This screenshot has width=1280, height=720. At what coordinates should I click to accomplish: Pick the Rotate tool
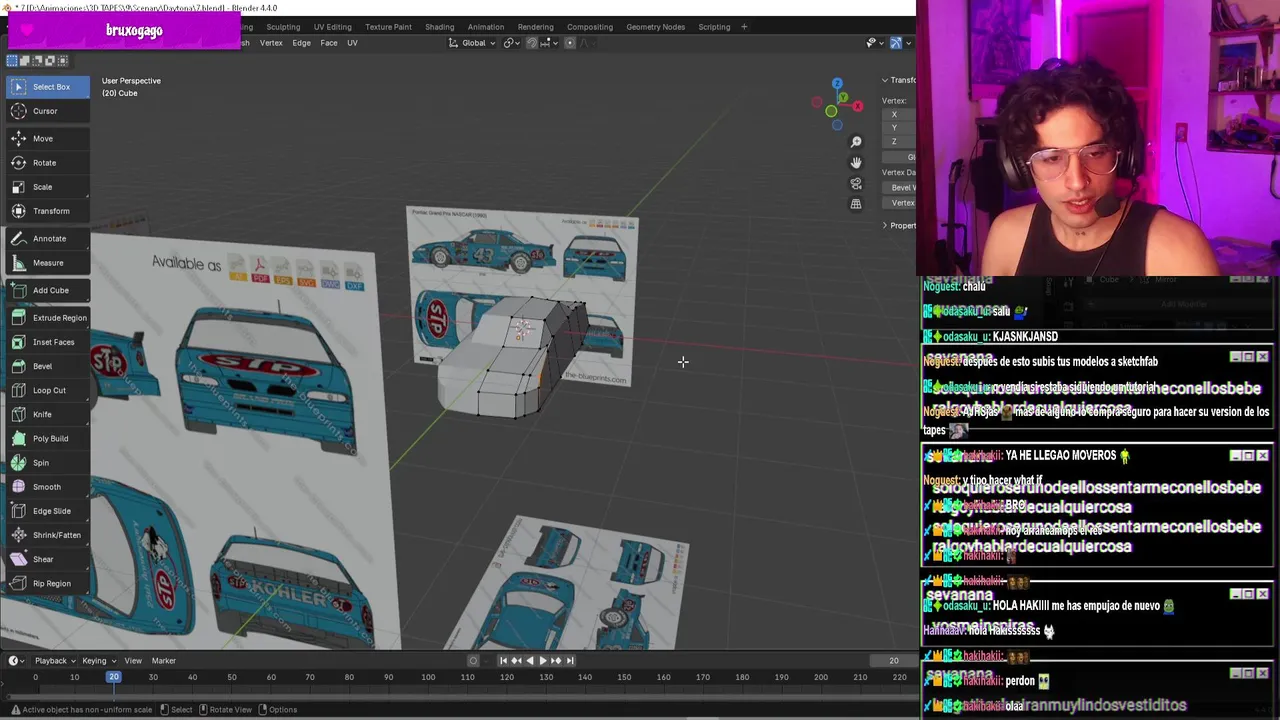click(46, 163)
